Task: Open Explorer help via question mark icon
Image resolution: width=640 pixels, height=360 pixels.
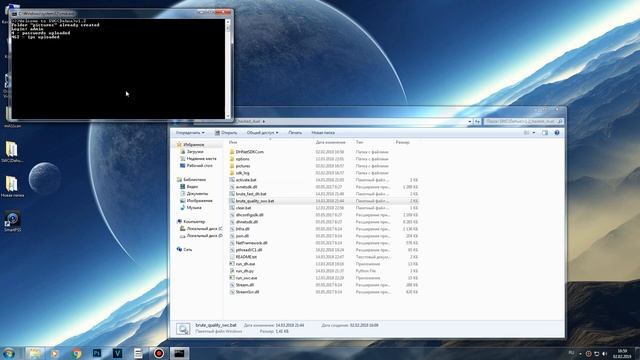Action: point(557,133)
